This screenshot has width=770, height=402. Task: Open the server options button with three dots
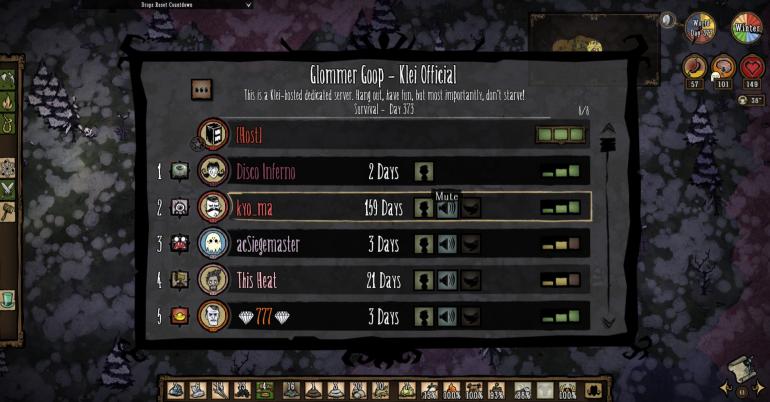[202, 89]
